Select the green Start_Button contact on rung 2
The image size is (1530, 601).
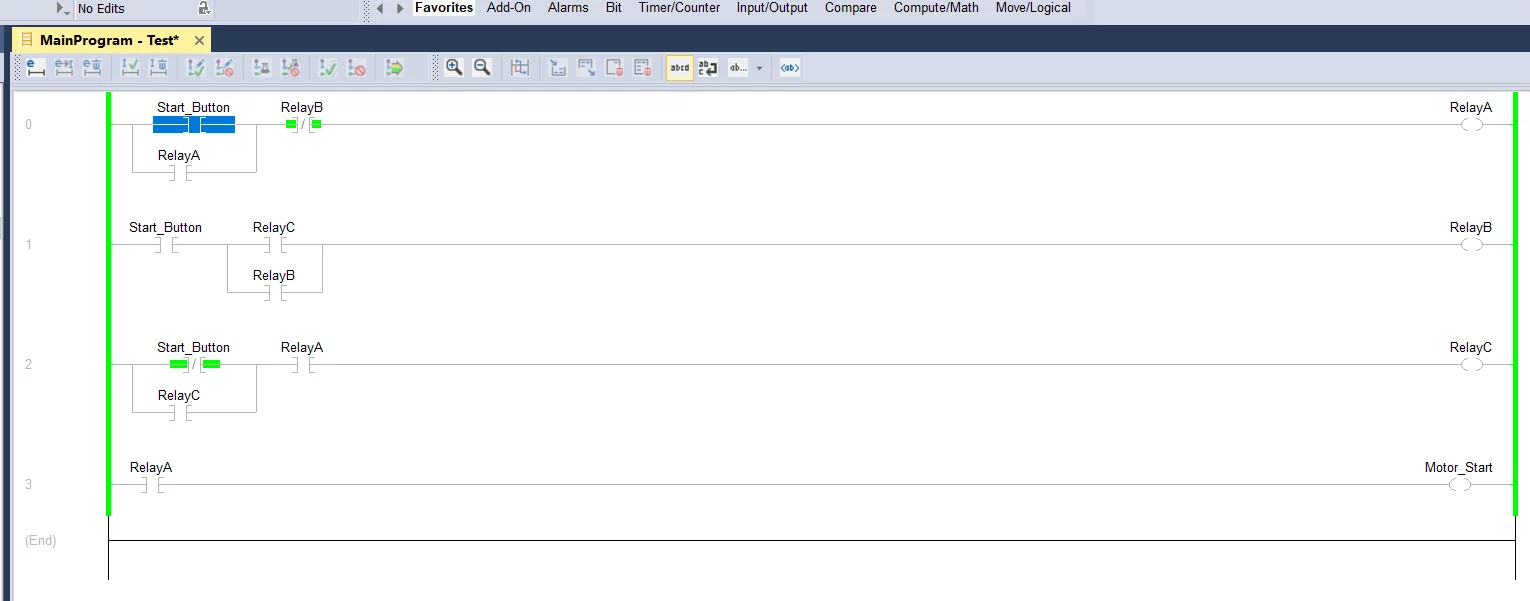pyautogui.click(x=194, y=364)
